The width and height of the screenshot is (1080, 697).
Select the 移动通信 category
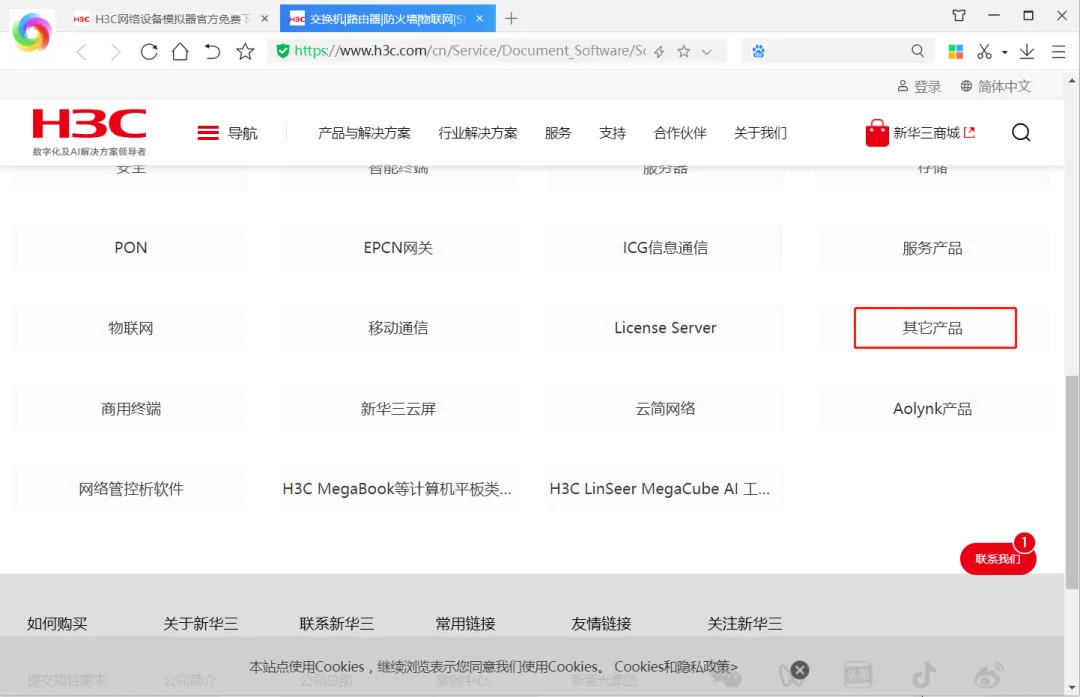tap(398, 328)
